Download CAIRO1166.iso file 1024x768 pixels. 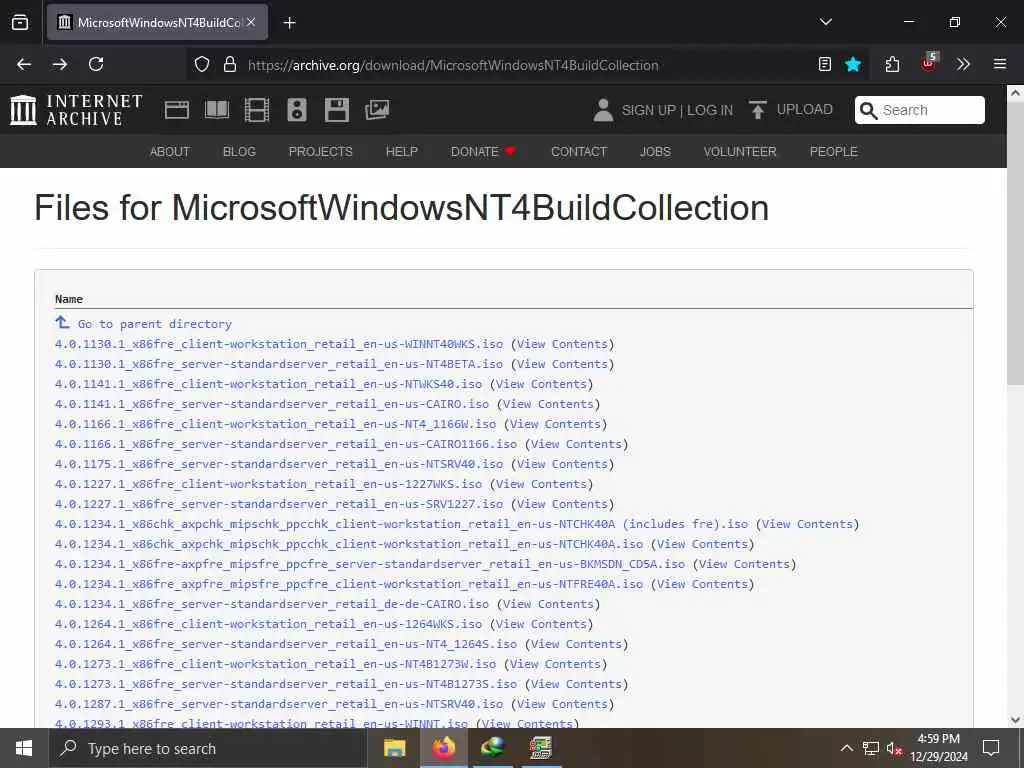[286, 444]
